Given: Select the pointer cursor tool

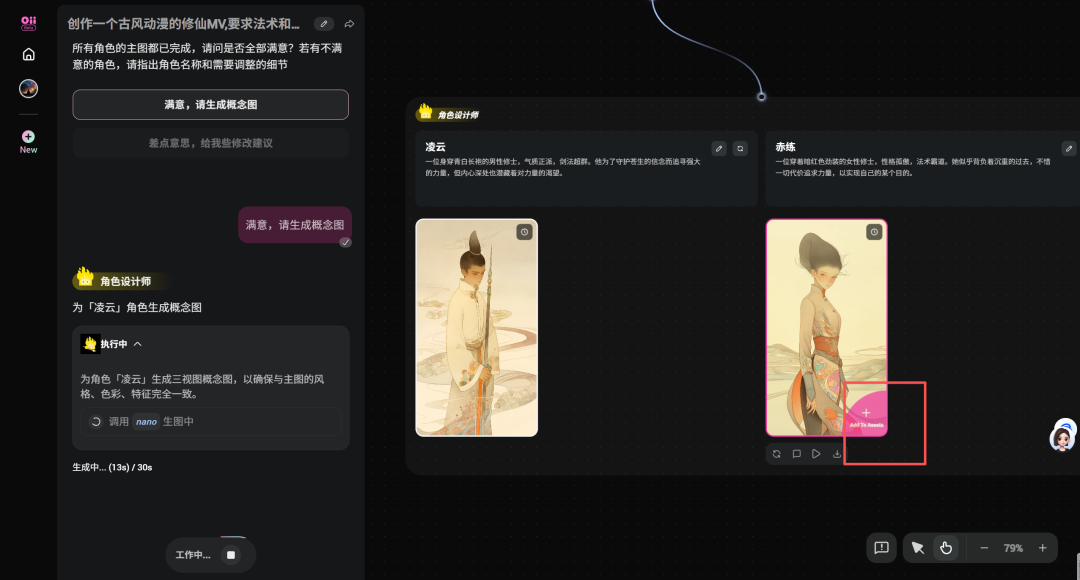Looking at the screenshot, I should click(x=917, y=548).
